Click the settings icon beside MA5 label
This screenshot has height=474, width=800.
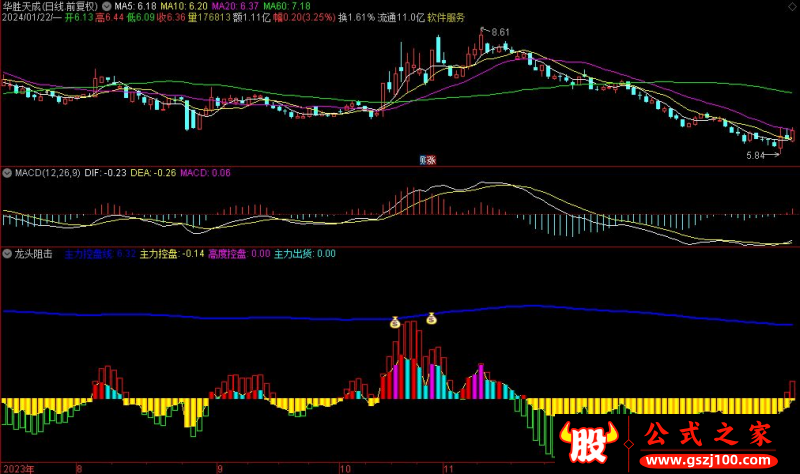pyautogui.click(x=108, y=6)
